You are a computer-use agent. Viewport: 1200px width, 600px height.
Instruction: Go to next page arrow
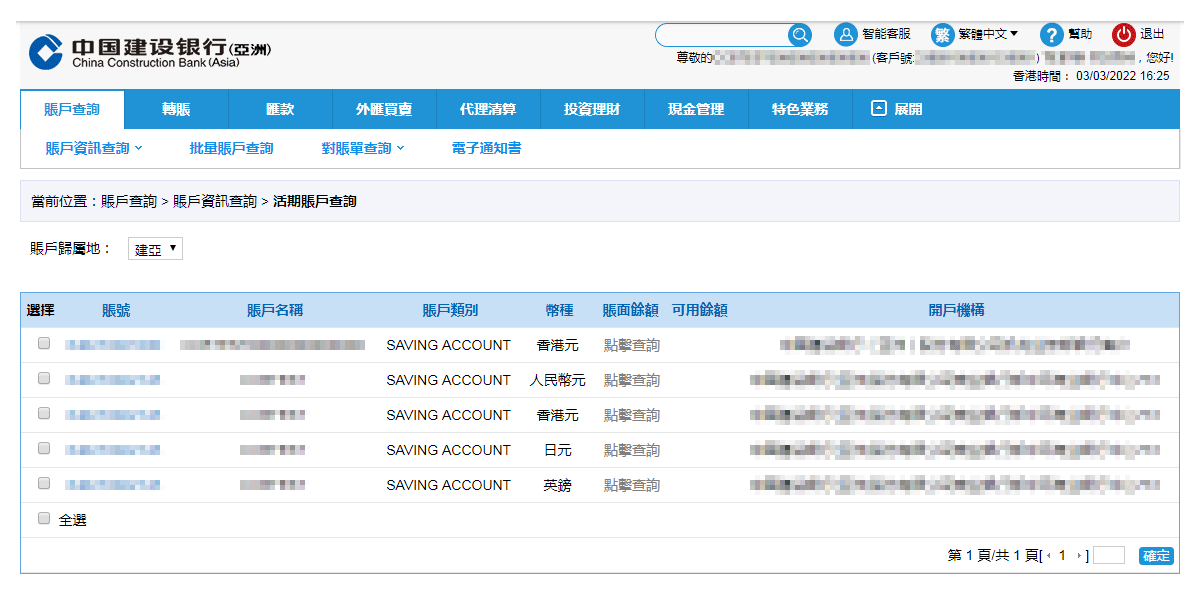click(1079, 556)
